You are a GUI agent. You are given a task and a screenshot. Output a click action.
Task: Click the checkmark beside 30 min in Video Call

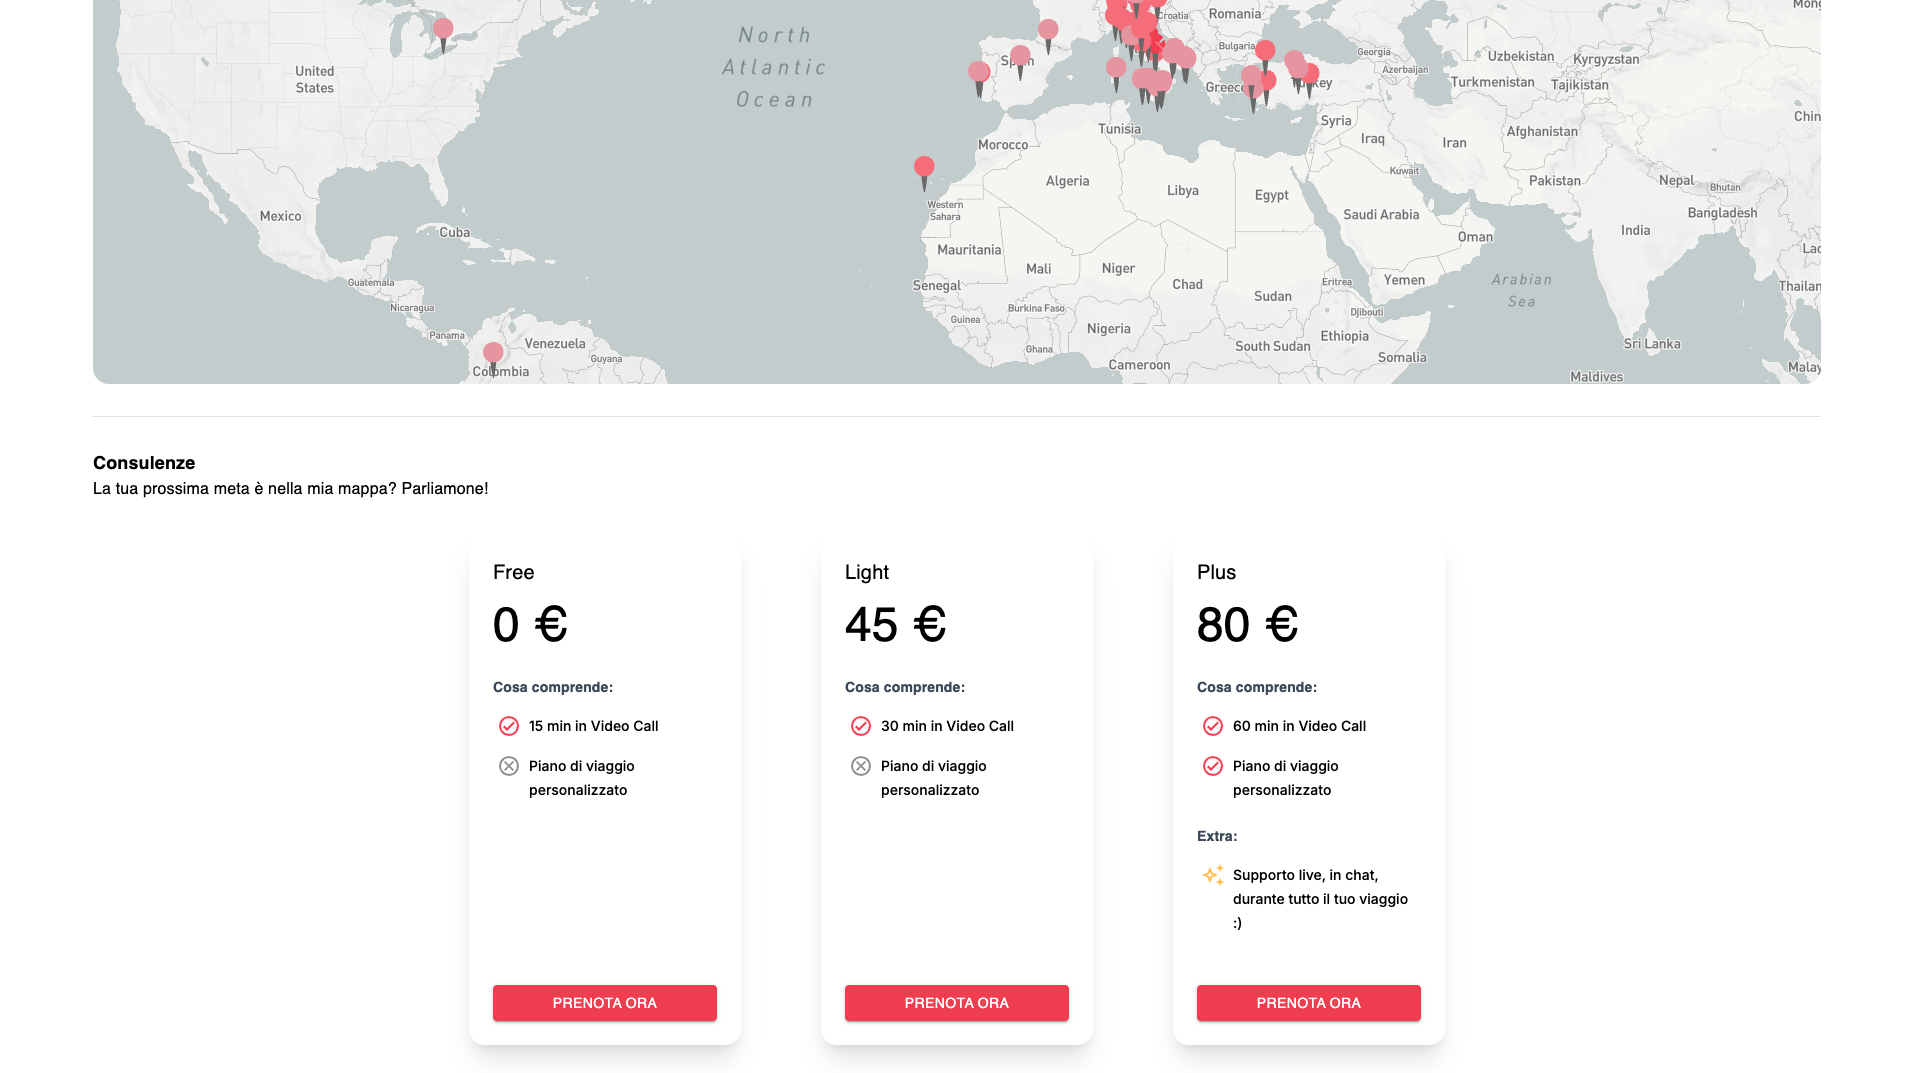(861, 726)
